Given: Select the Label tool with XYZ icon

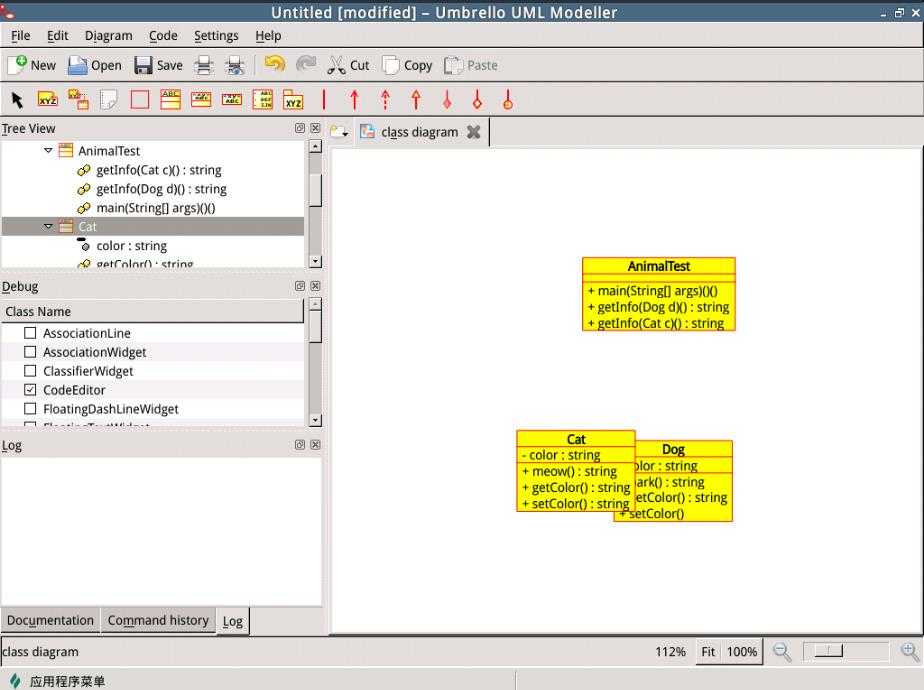Looking at the screenshot, I should pos(48,100).
